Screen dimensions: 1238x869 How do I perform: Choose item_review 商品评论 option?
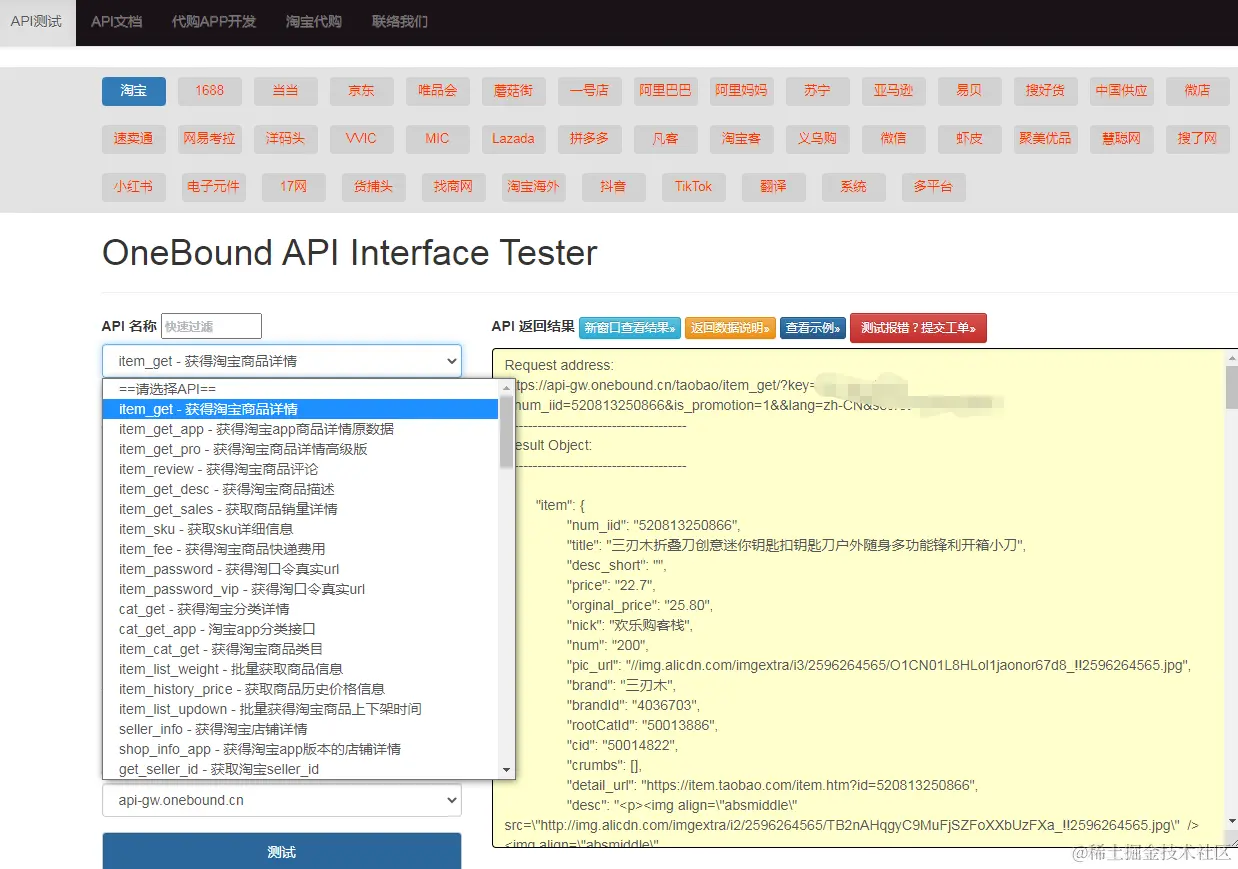pyautogui.click(x=301, y=469)
